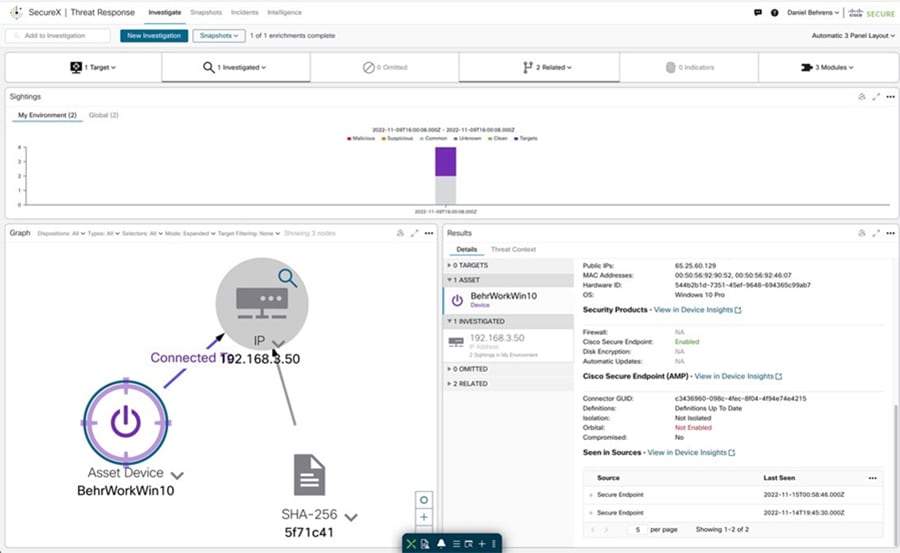Open the Dispositions: All graph filter
The height and width of the screenshot is (553, 900).
61,233
